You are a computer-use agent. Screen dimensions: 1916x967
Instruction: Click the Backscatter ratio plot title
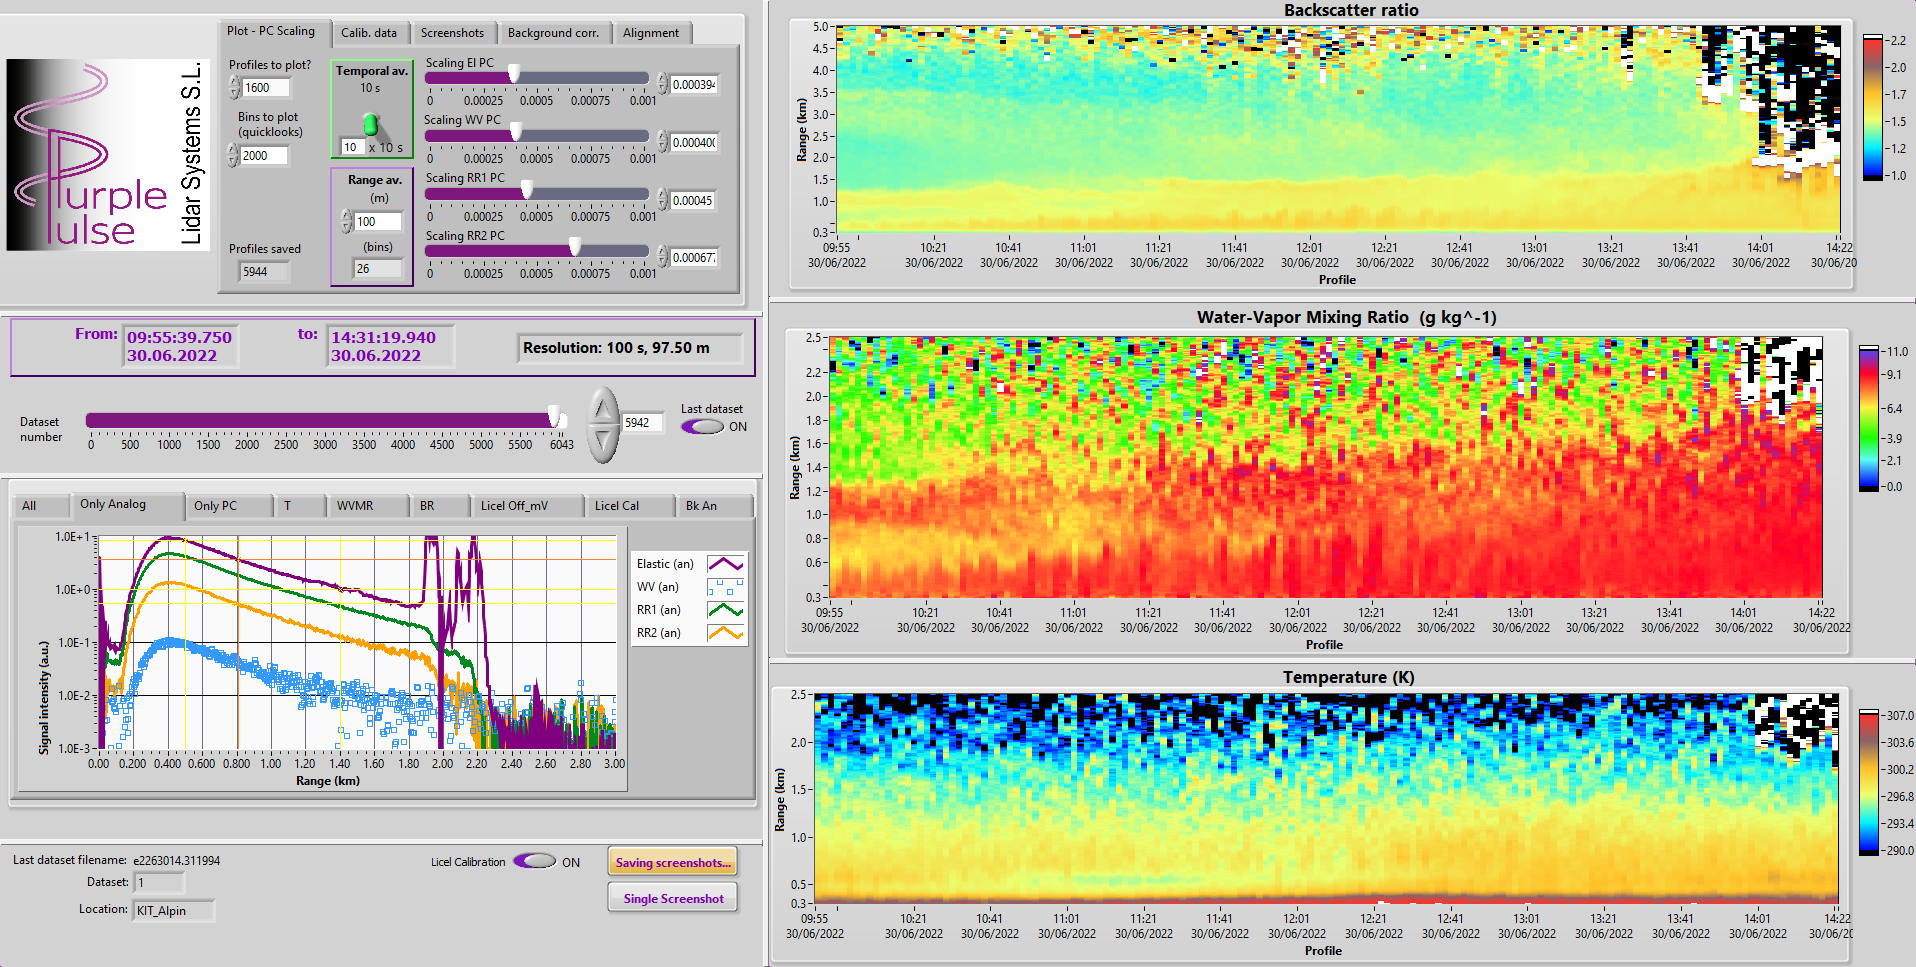1351,10
